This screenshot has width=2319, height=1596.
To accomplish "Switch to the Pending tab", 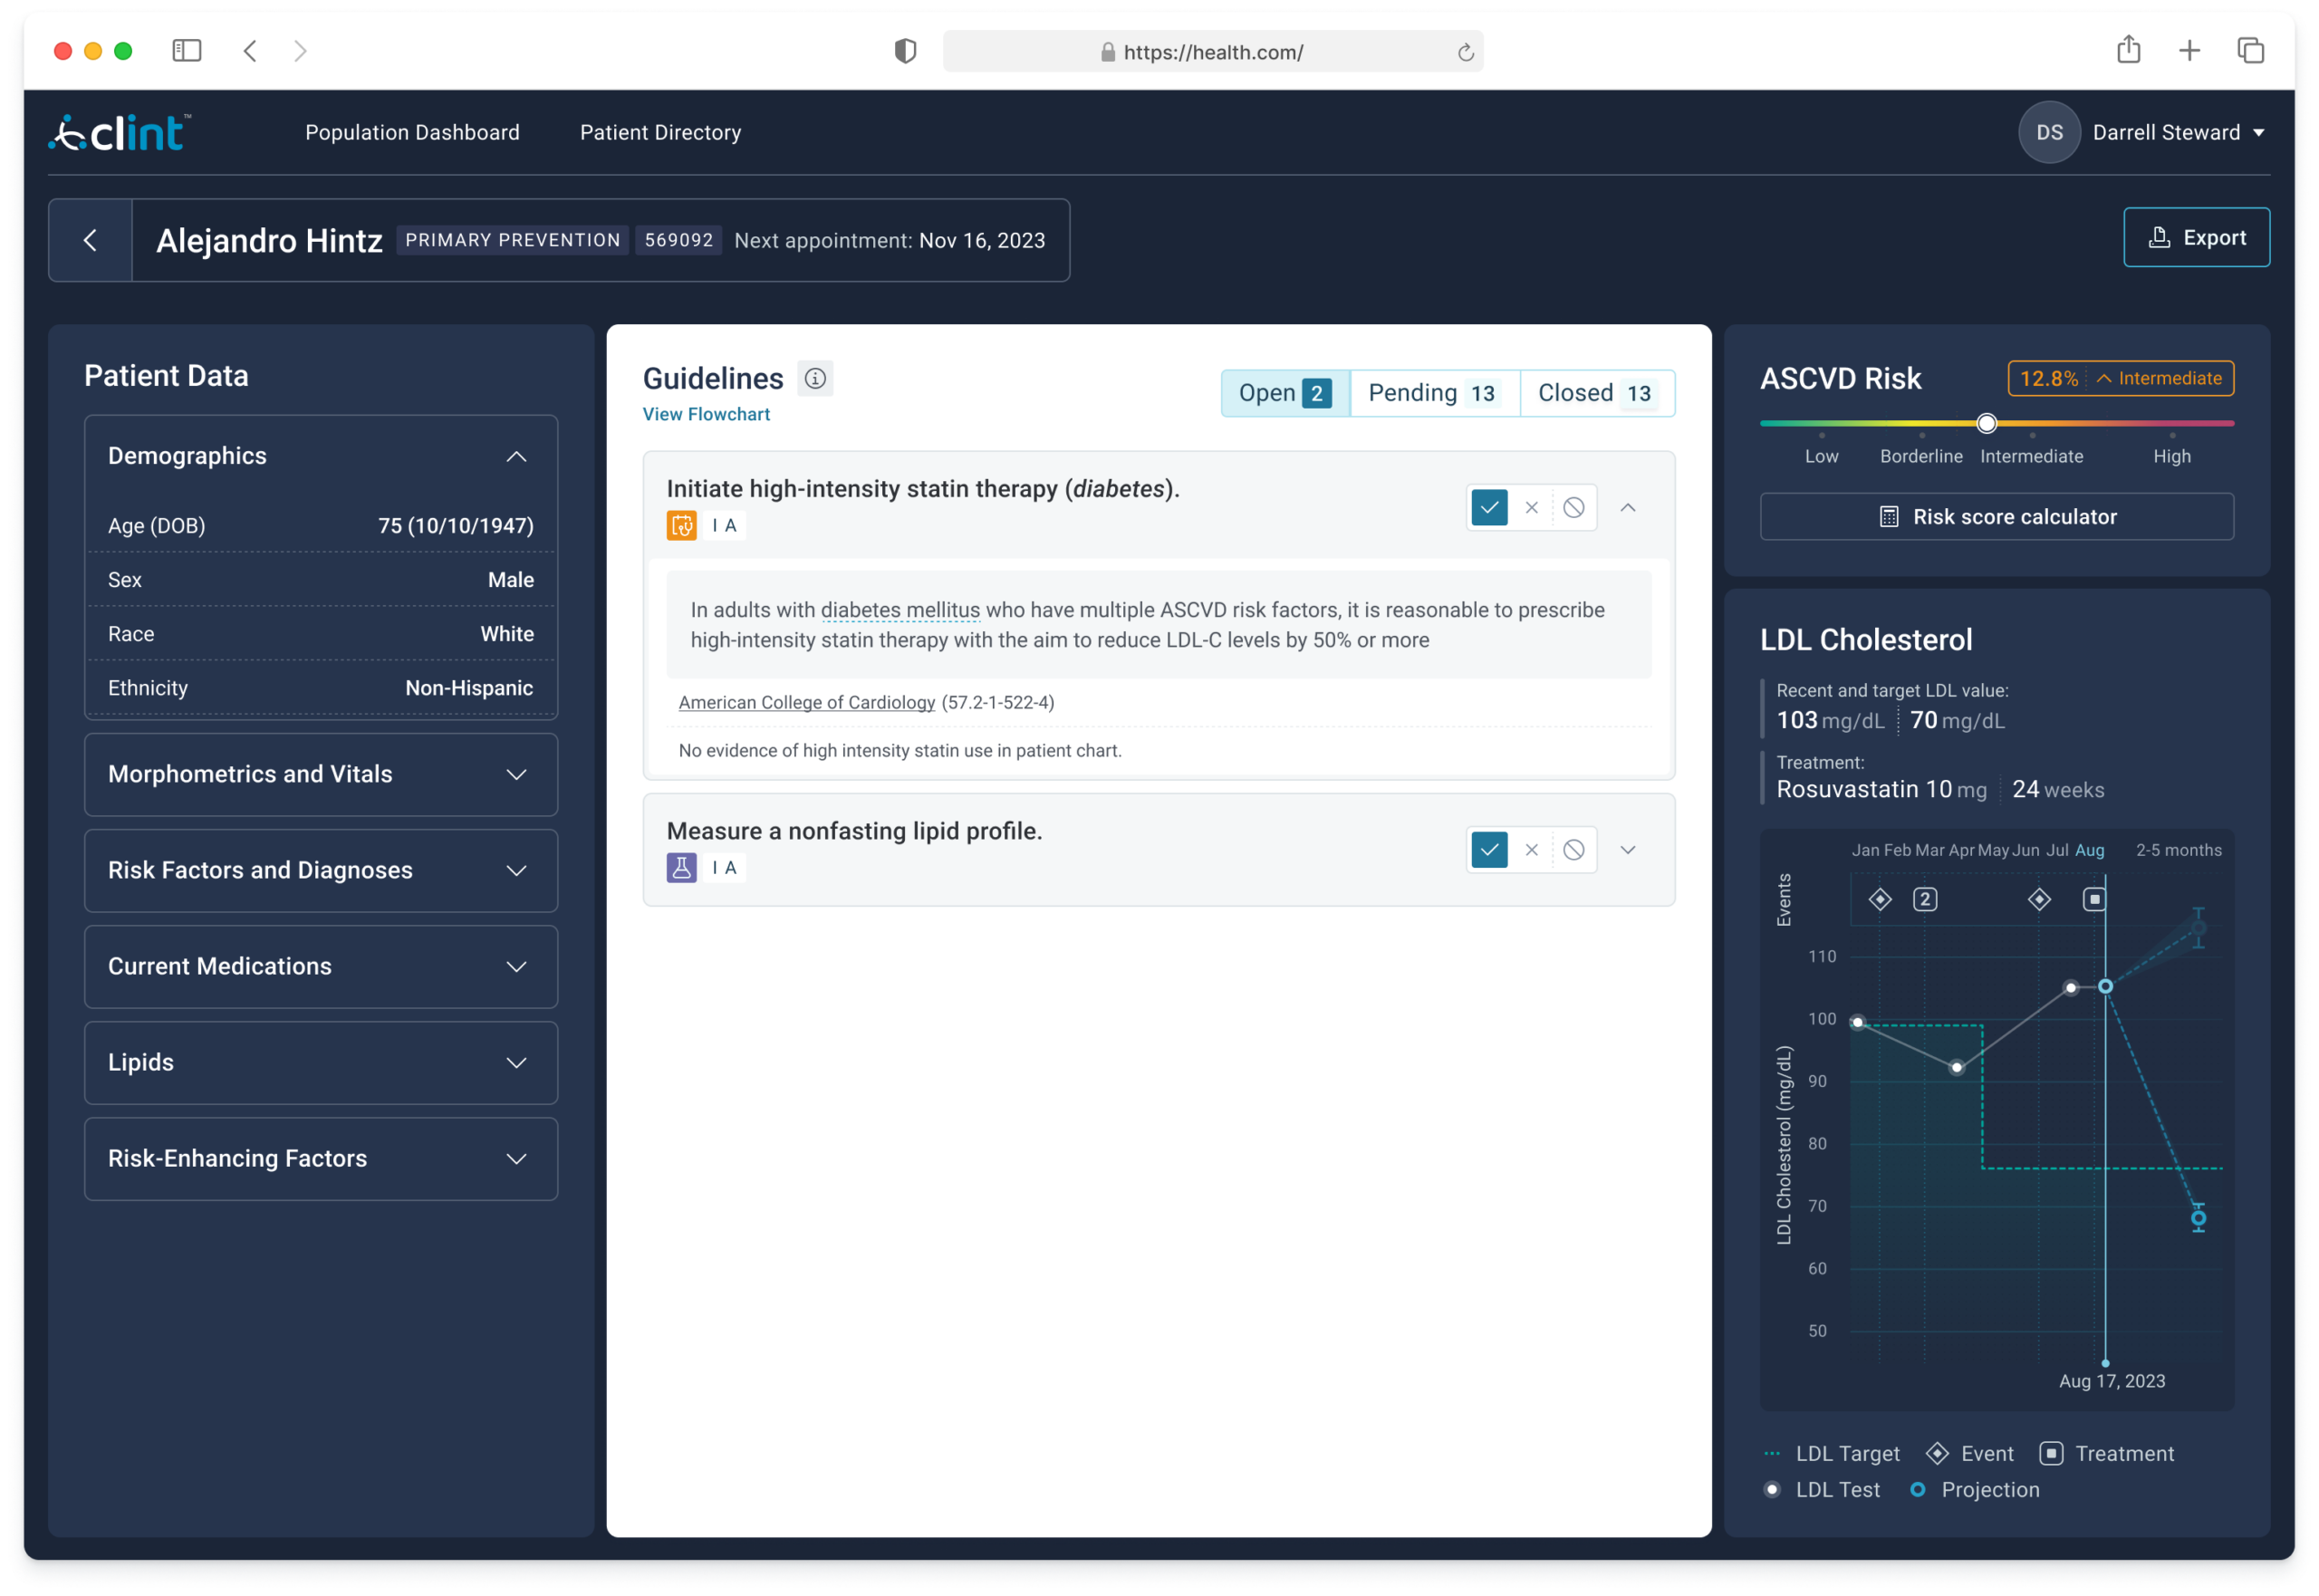I will point(1433,393).
